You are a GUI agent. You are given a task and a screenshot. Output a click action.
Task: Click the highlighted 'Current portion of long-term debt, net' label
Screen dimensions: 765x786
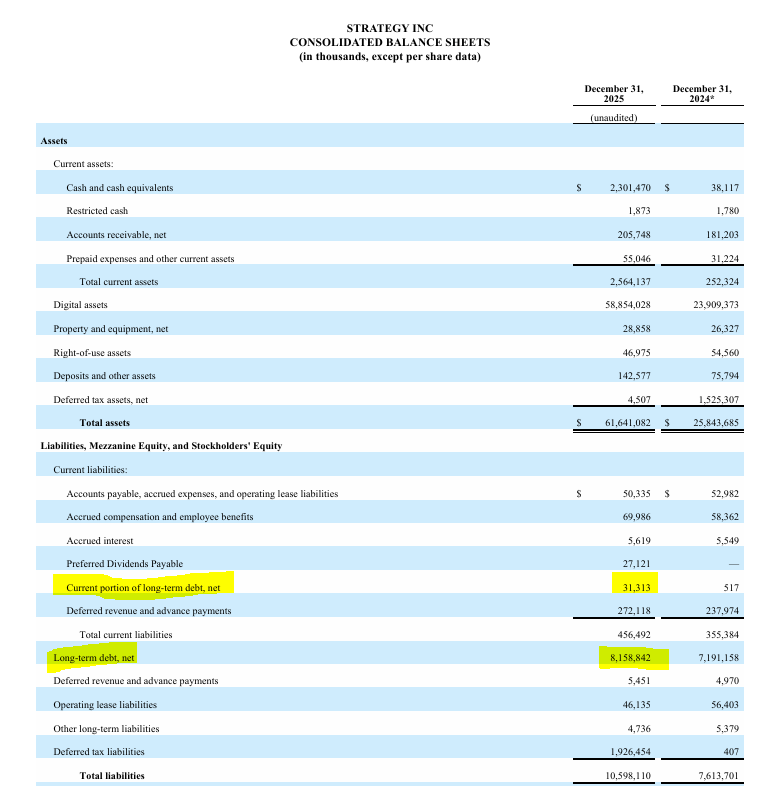click(143, 587)
